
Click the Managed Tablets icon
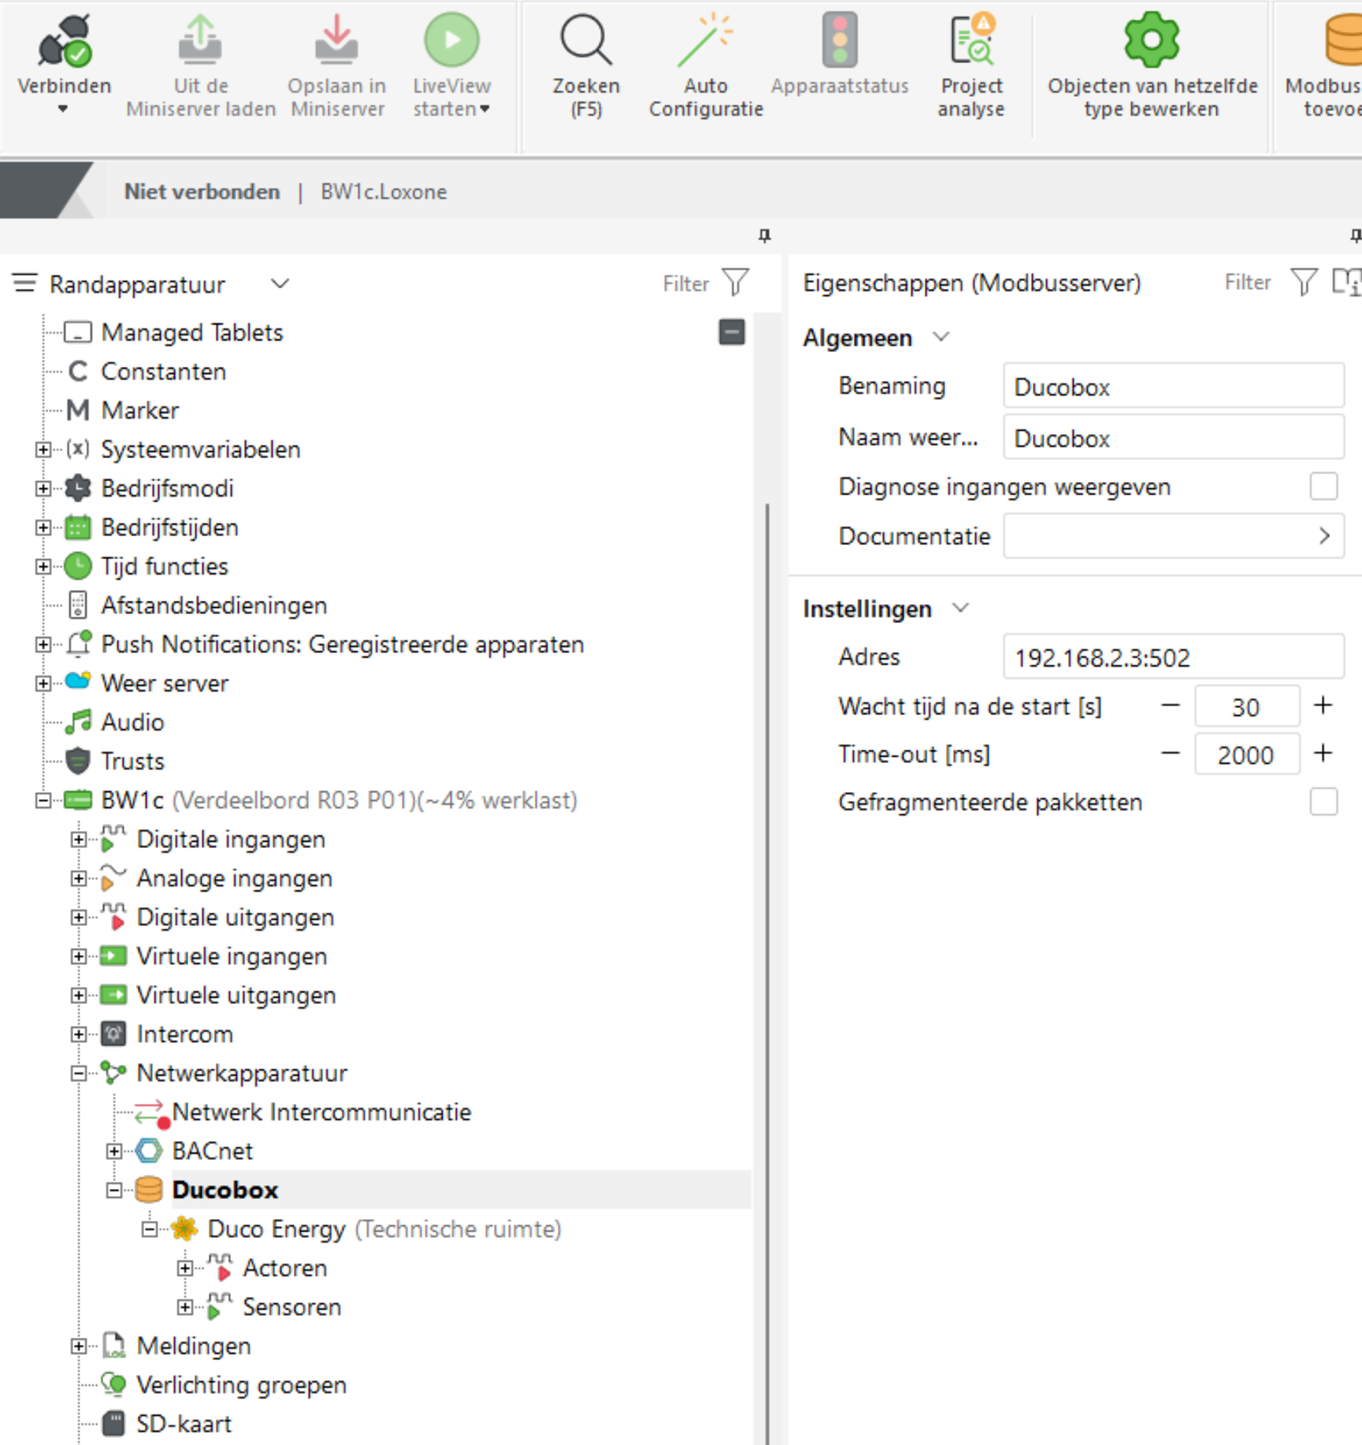[78, 332]
